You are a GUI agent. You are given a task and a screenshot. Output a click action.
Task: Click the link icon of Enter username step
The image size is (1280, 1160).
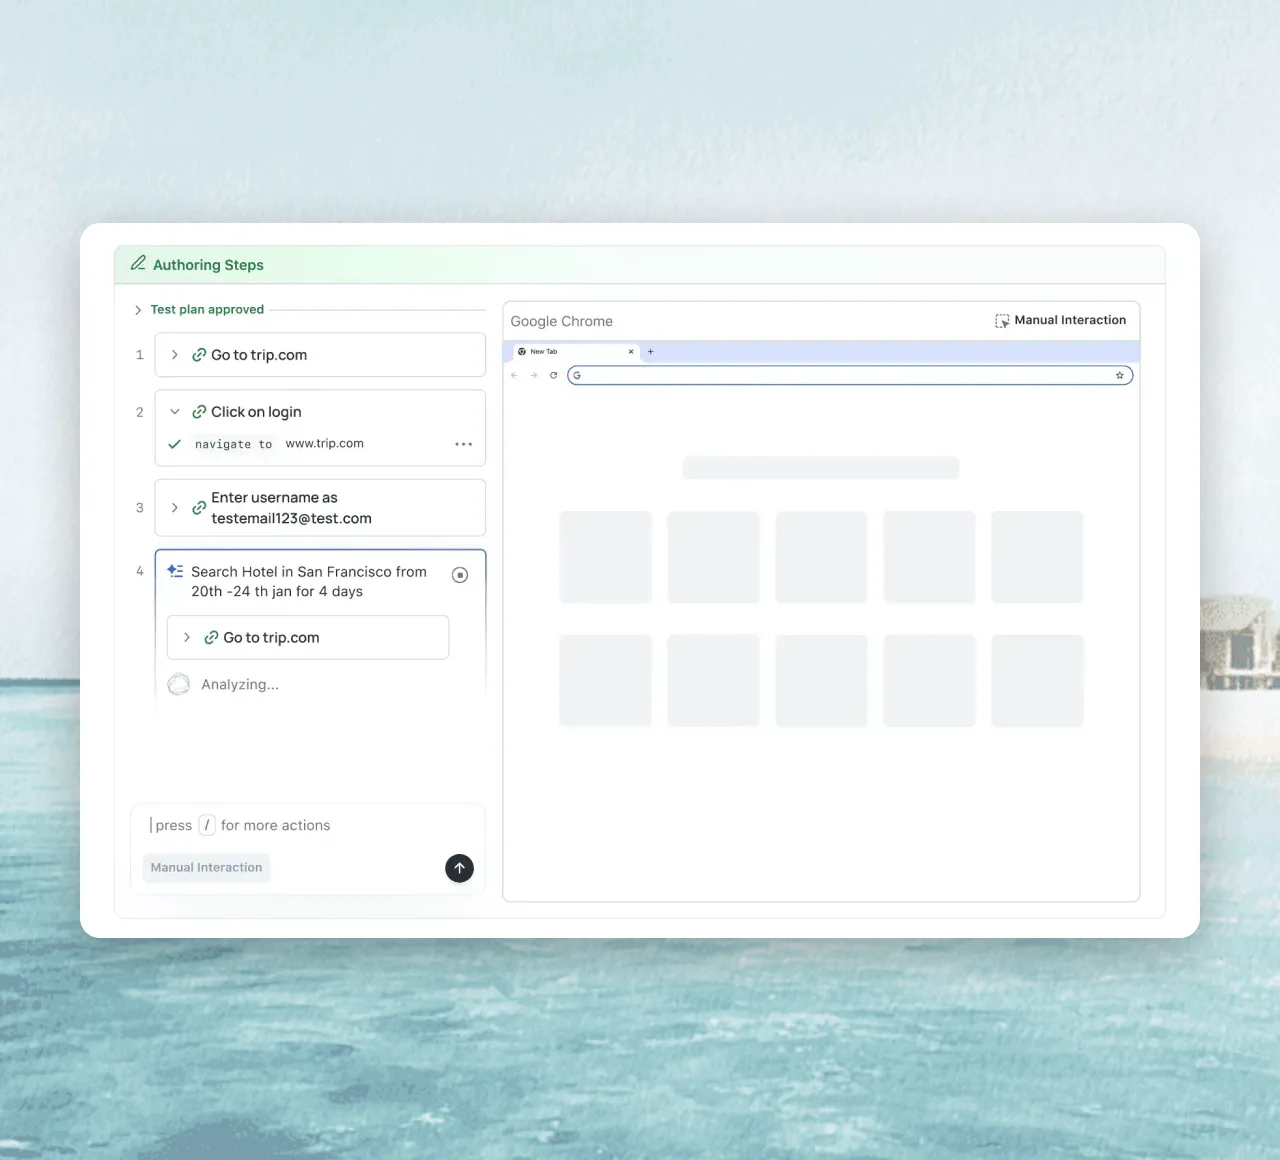click(199, 508)
